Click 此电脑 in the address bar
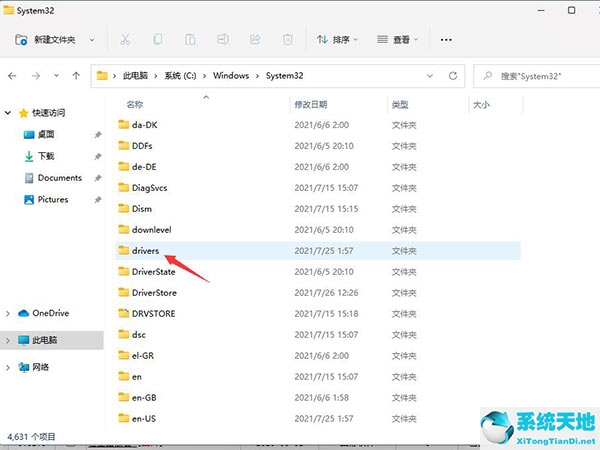 135,76
